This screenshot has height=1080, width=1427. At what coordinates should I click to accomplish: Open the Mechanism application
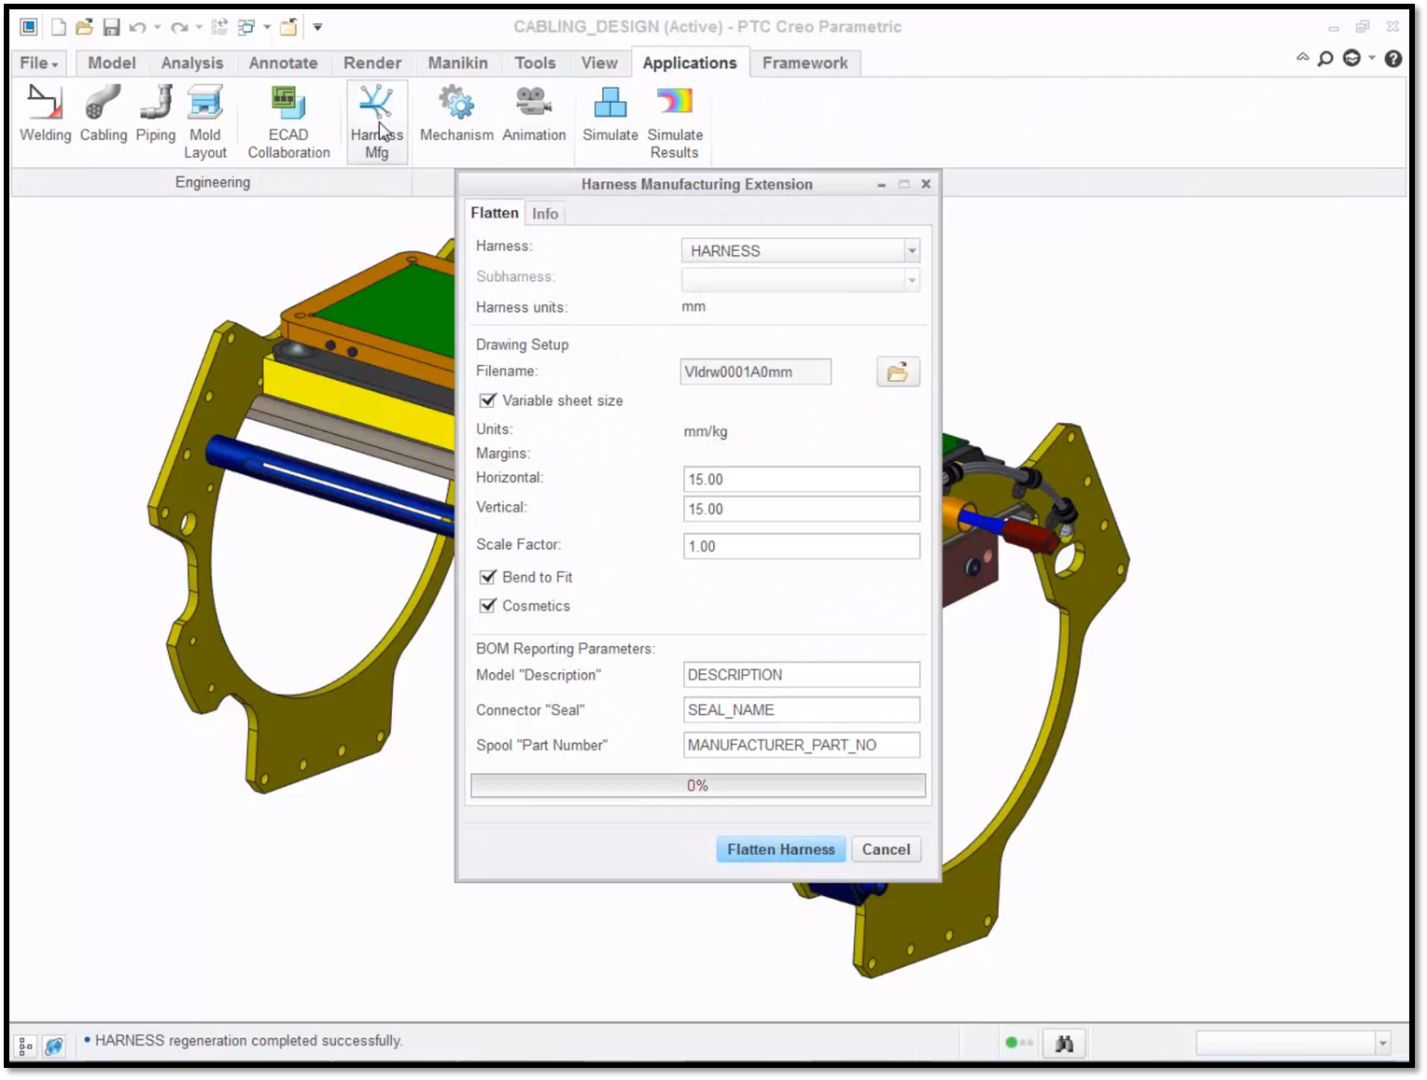pos(456,115)
